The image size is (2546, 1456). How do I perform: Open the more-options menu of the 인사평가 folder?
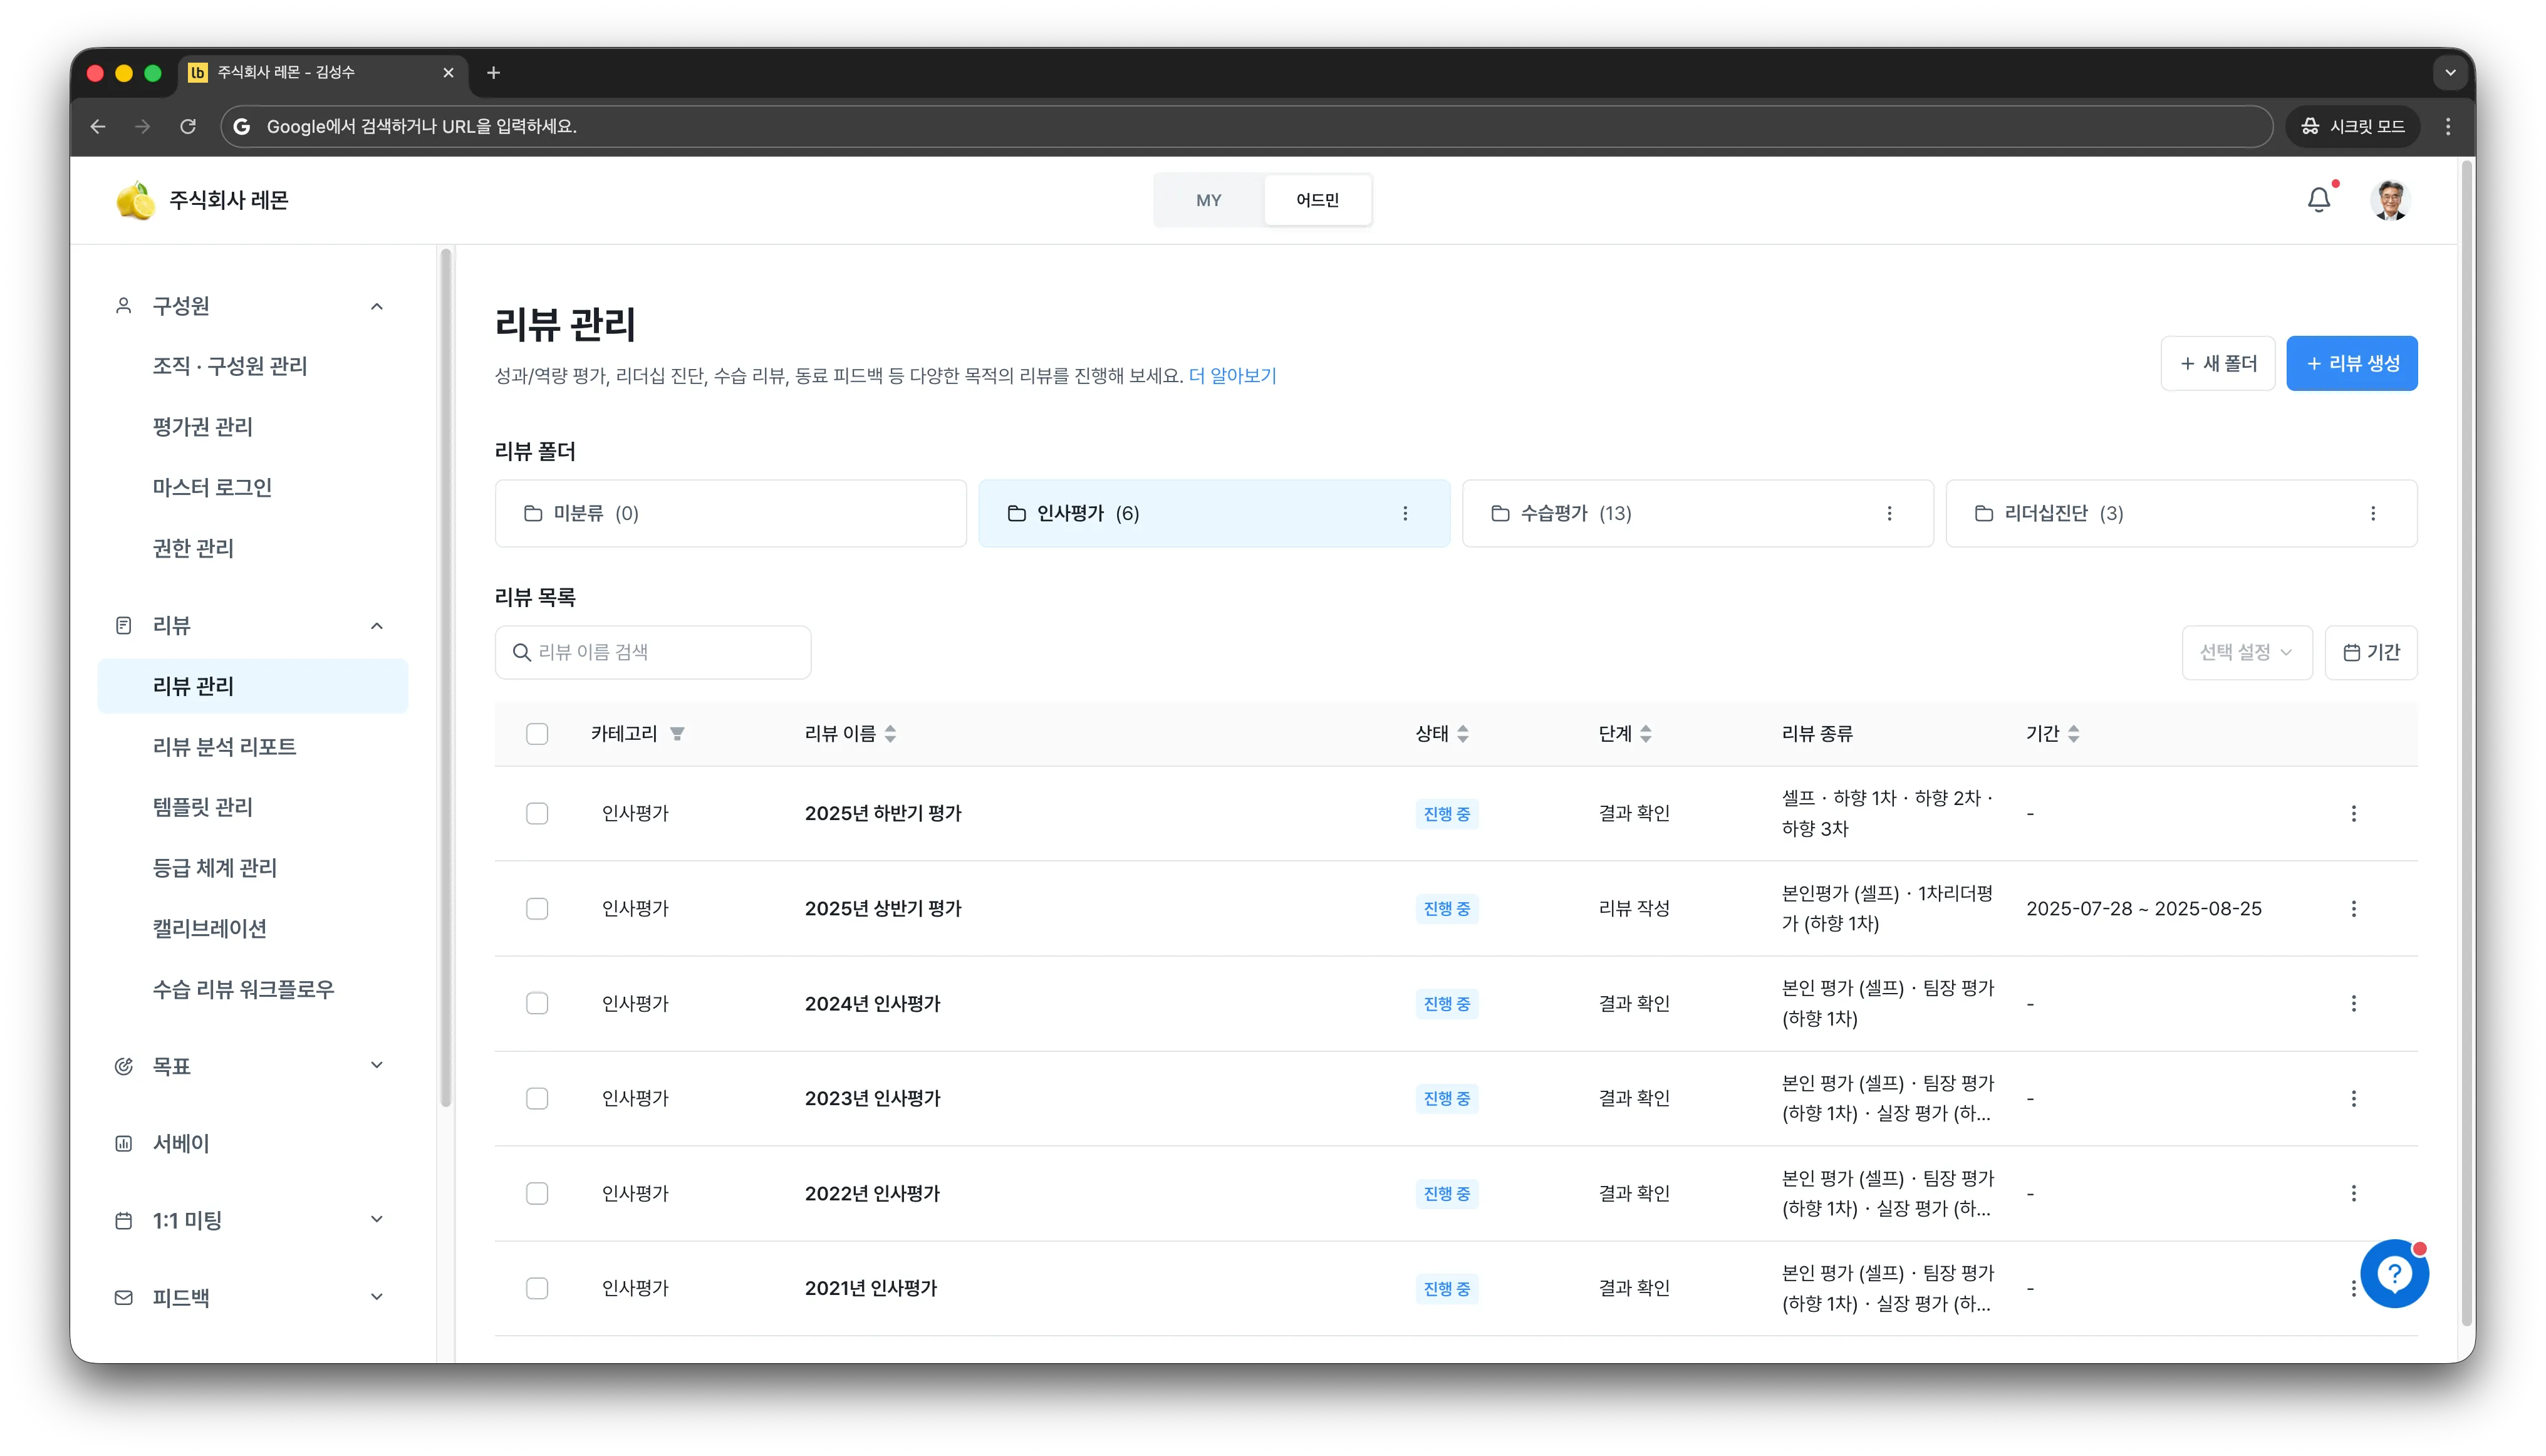click(x=1405, y=513)
